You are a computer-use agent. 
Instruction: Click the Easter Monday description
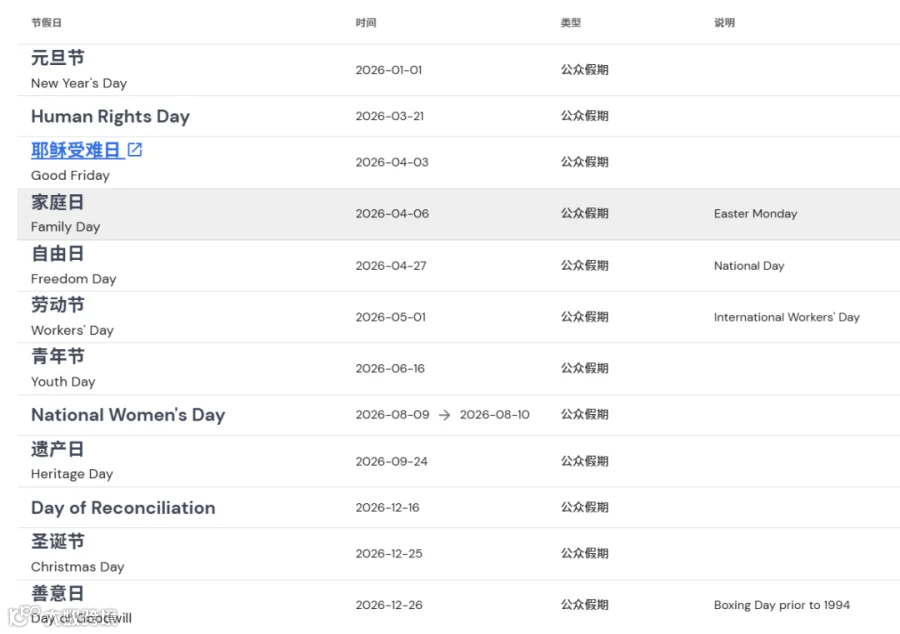click(755, 214)
